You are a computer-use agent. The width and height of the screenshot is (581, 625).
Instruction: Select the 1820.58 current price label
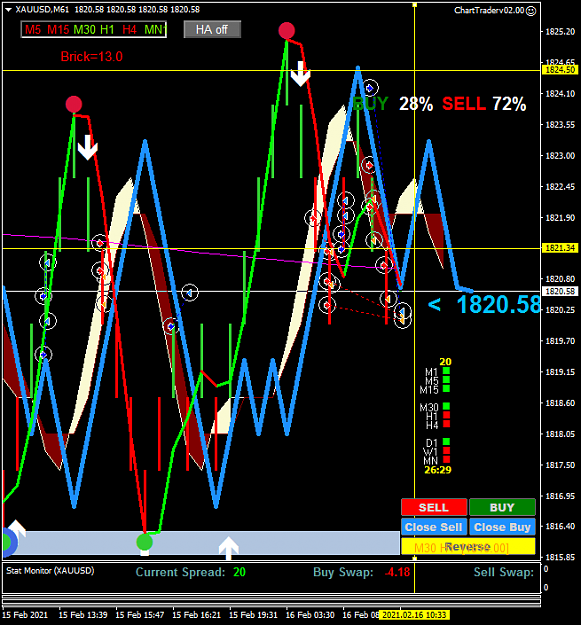[560, 291]
